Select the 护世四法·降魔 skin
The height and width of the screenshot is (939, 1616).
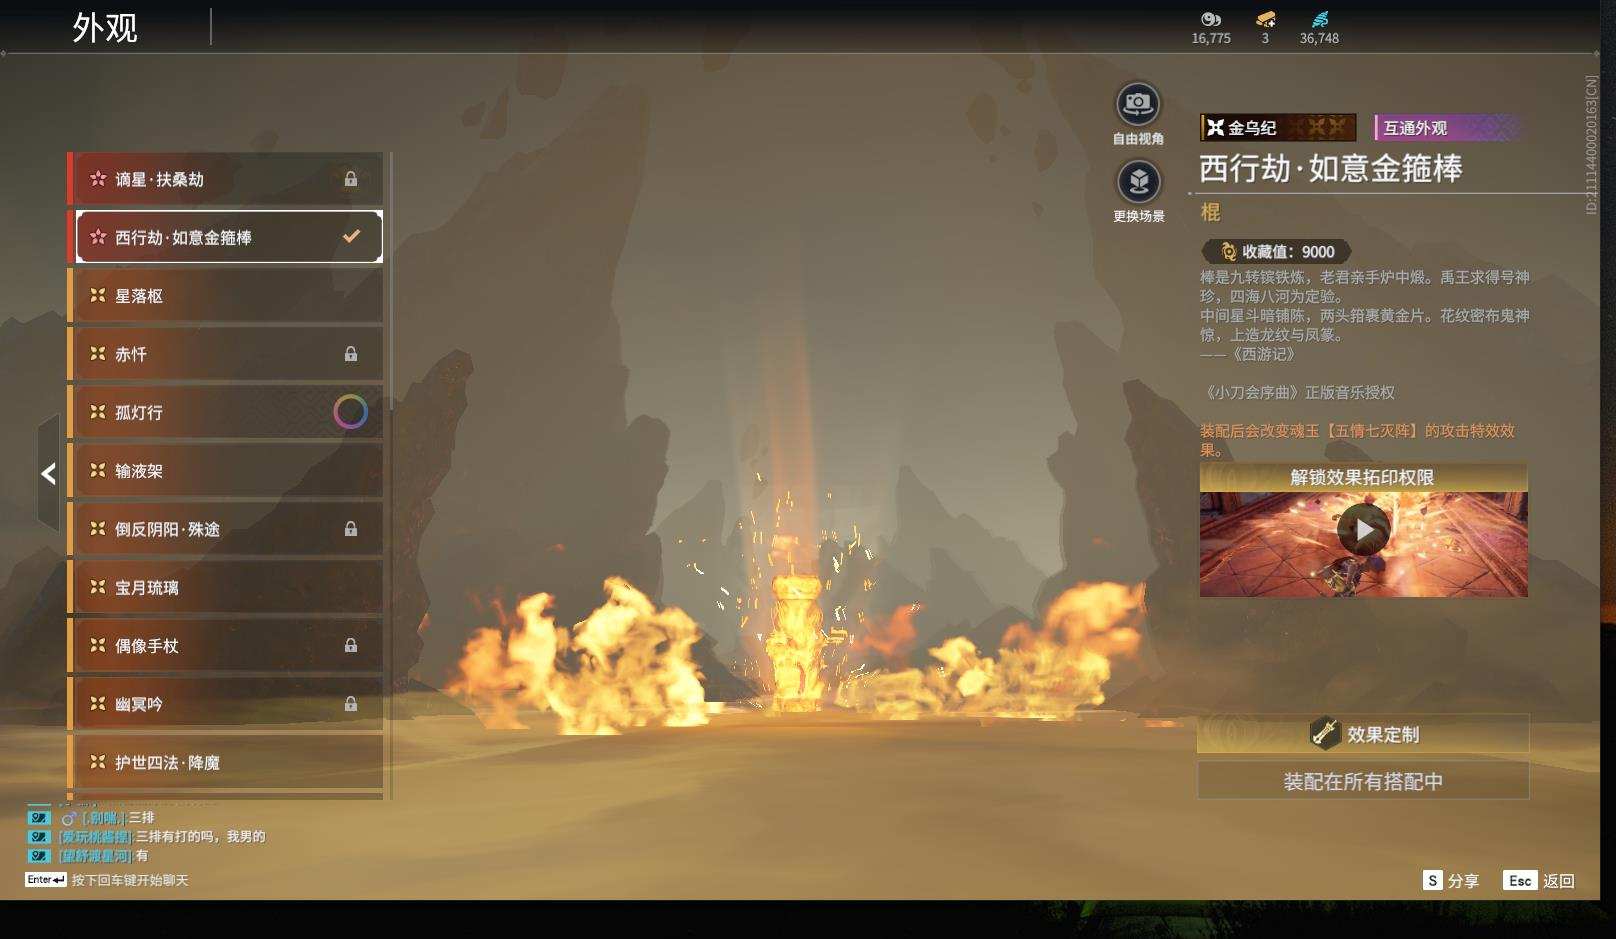click(226, 762)
